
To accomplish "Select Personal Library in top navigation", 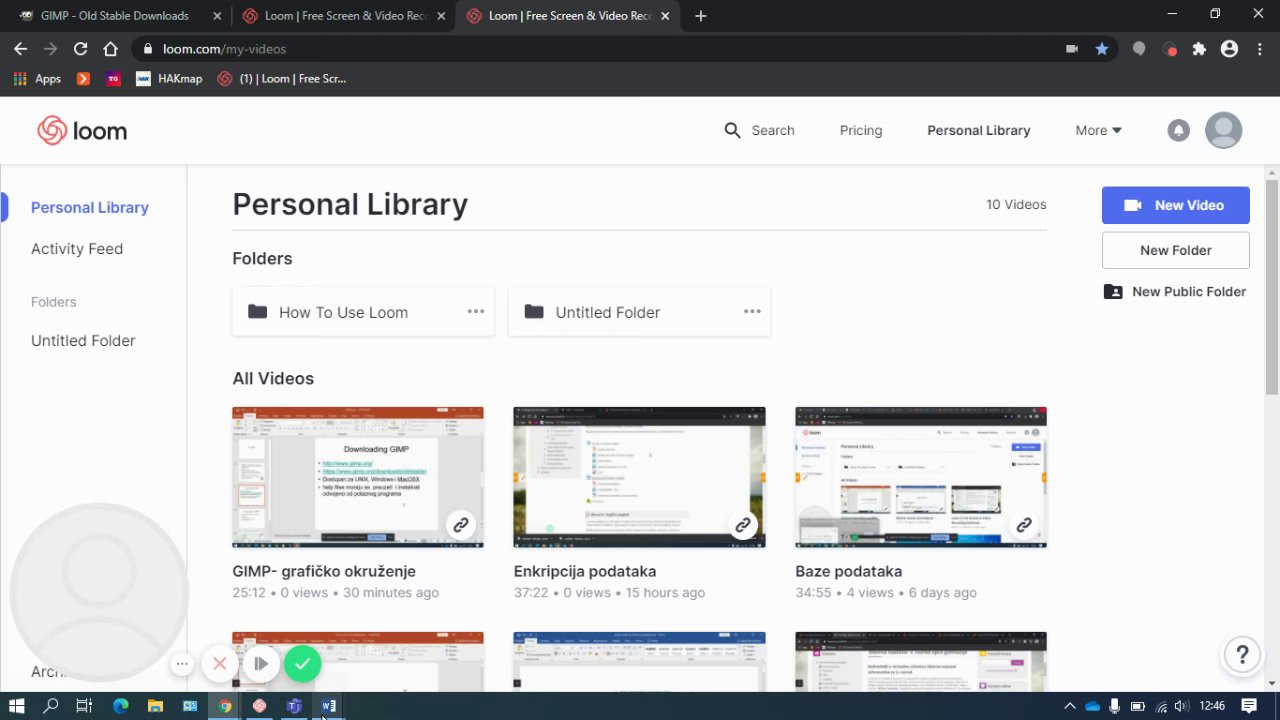I will tap(978, 130).
